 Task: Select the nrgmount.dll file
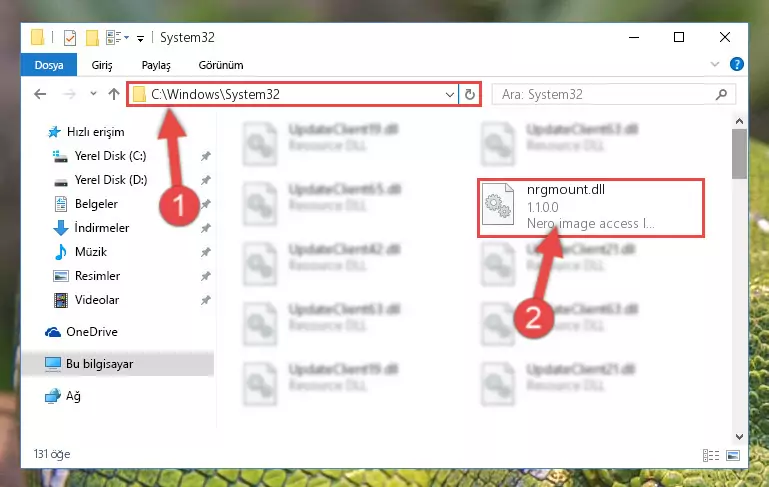(x=590, y=207)
